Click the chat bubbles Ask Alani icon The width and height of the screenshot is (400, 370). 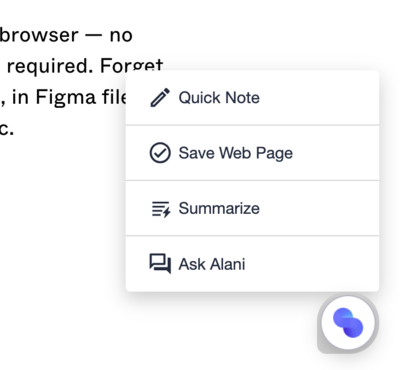click(x=160, y=264)
